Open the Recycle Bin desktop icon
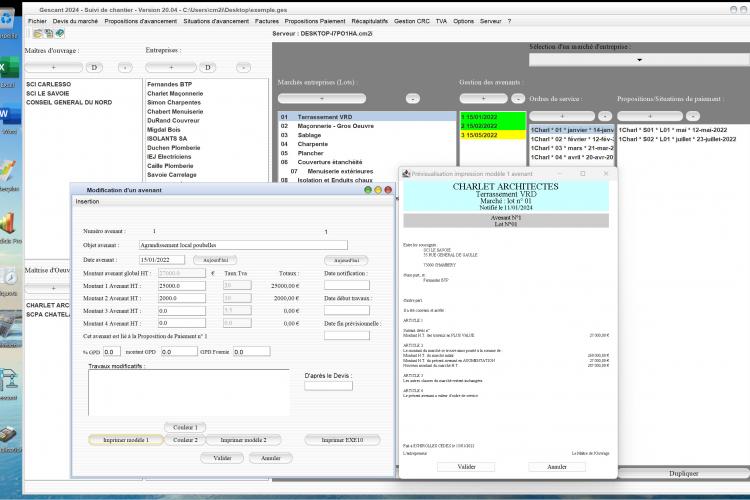Viewport: 750px width, 500px height. (8, 20)
